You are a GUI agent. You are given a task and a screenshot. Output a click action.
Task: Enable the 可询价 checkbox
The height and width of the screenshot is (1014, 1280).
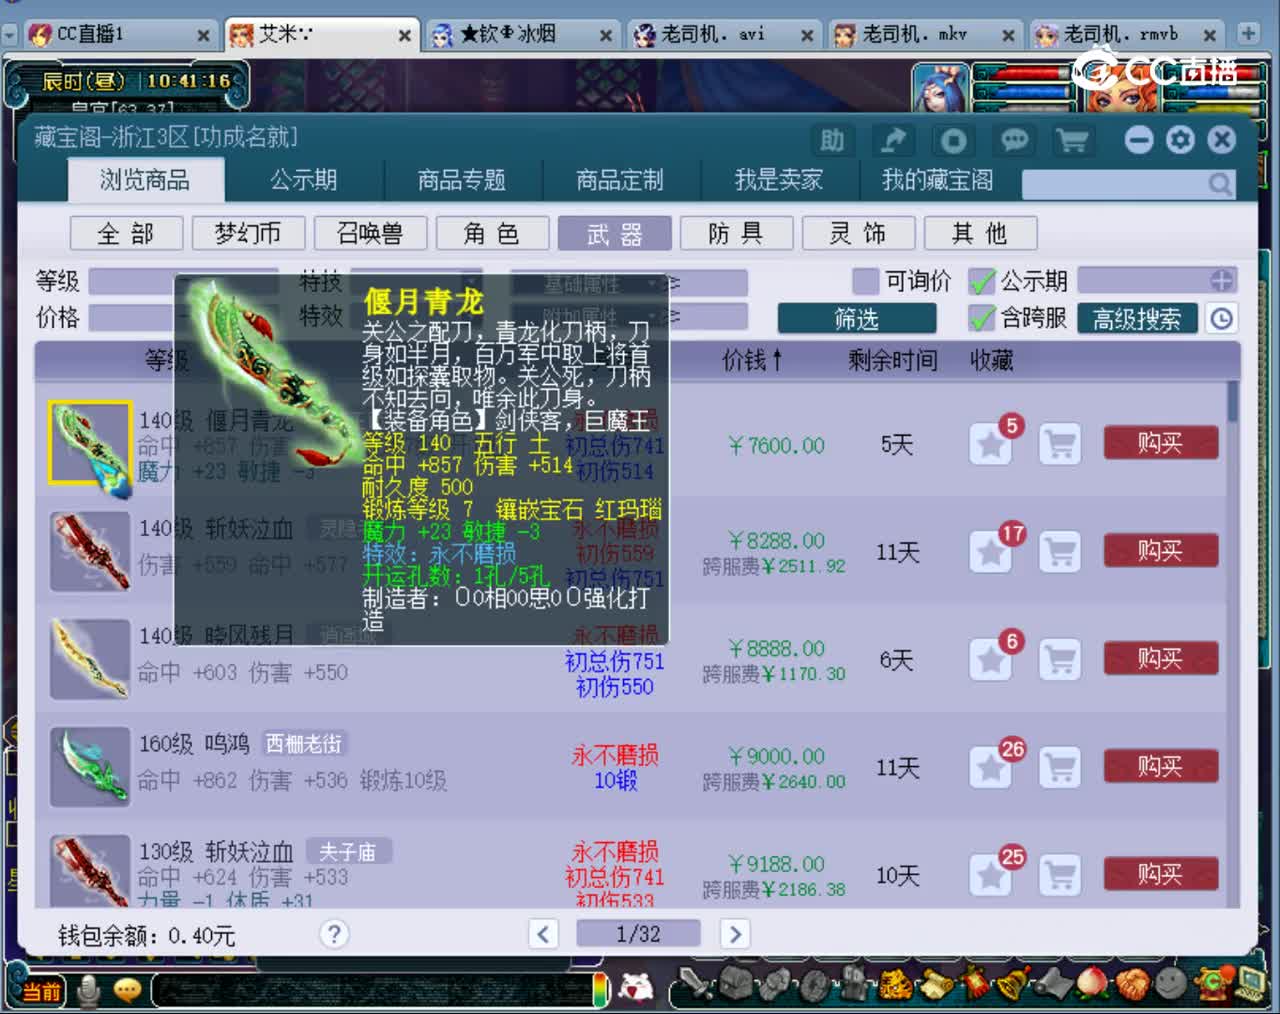865,281
